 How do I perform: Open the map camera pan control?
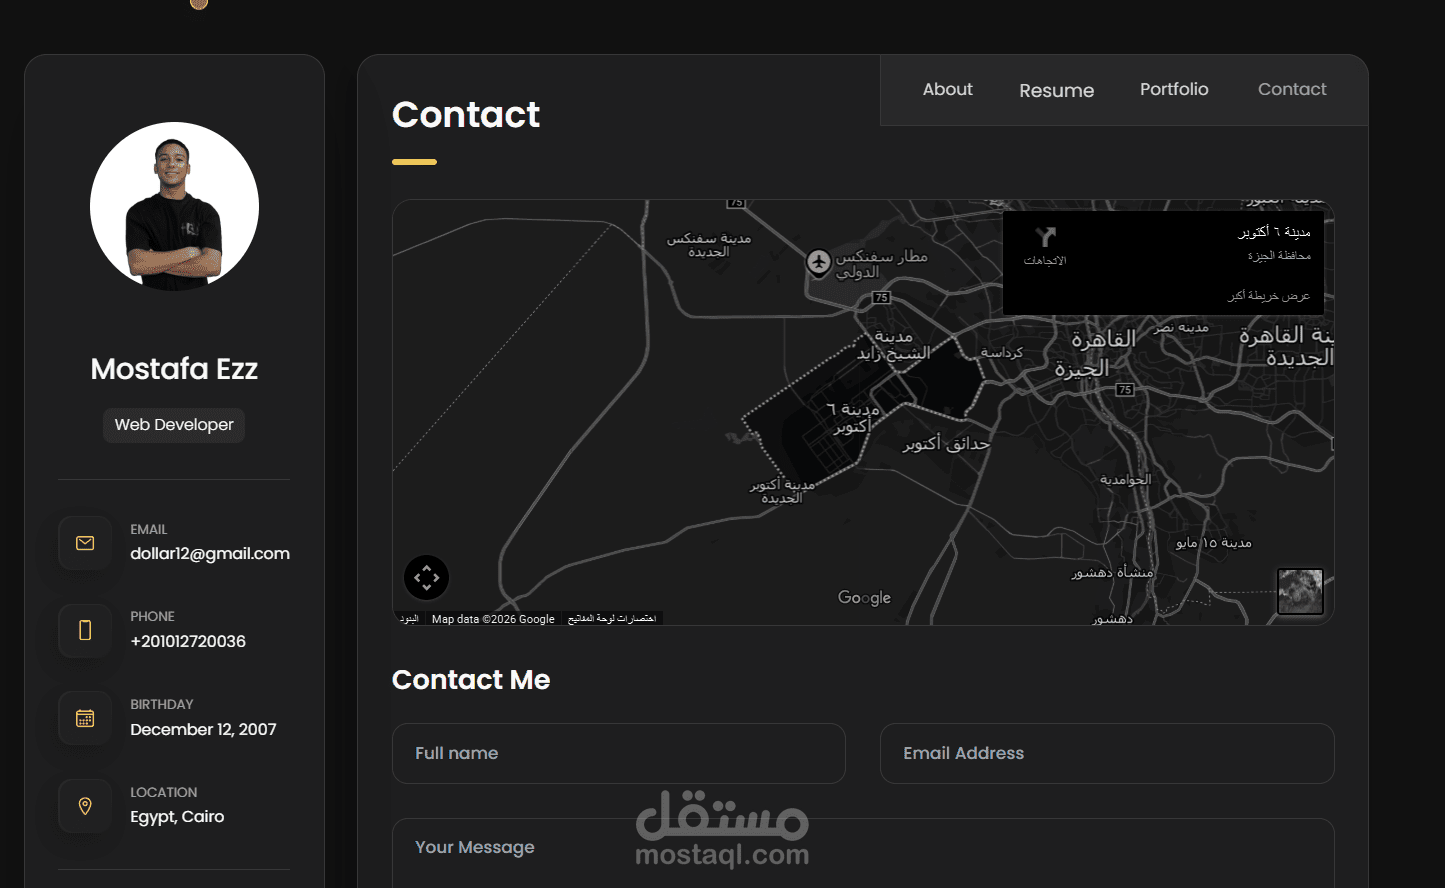[x=426, y=578]
